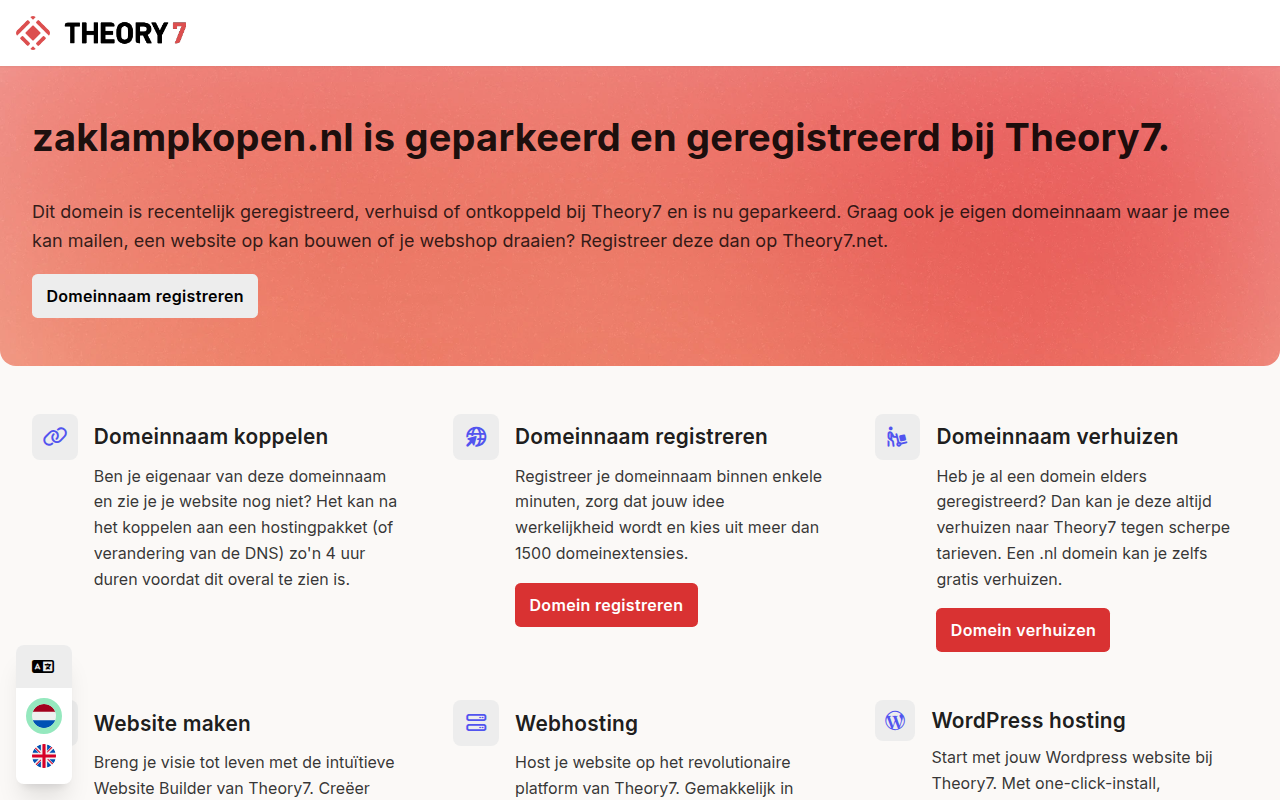Click the paragraph starting 'Dit domein is recentelijk'
Viewport: 1280px width, 800px height.
[631, 226]
